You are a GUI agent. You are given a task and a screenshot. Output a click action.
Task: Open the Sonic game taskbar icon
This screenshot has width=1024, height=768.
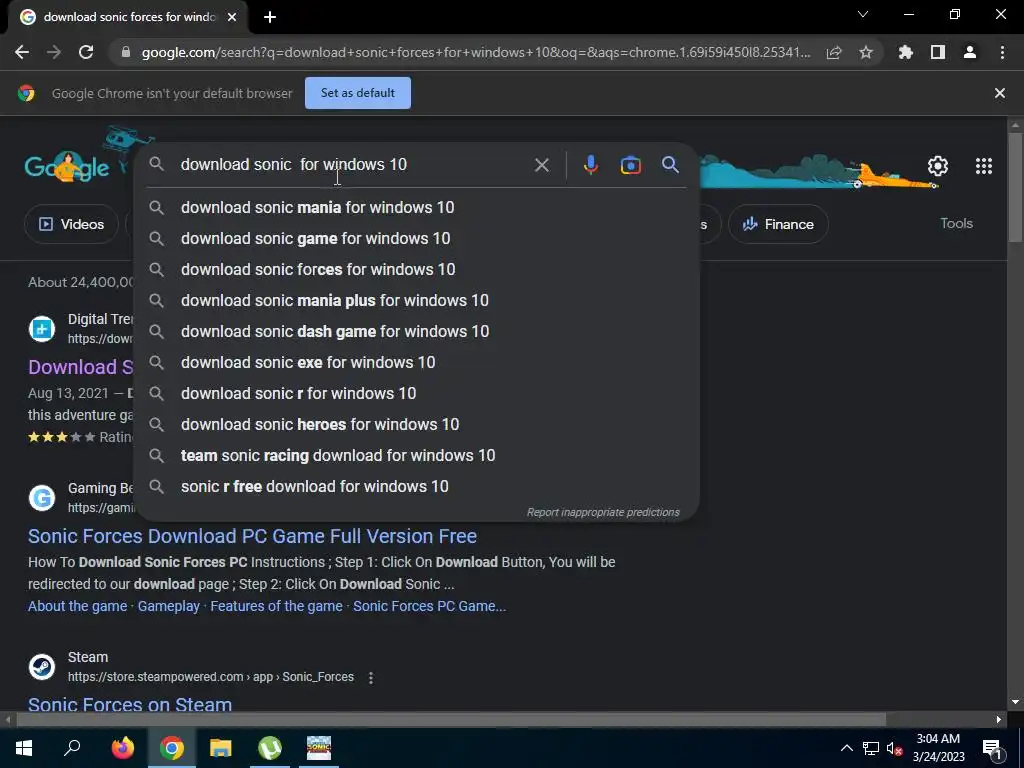[x=319, y=748]
